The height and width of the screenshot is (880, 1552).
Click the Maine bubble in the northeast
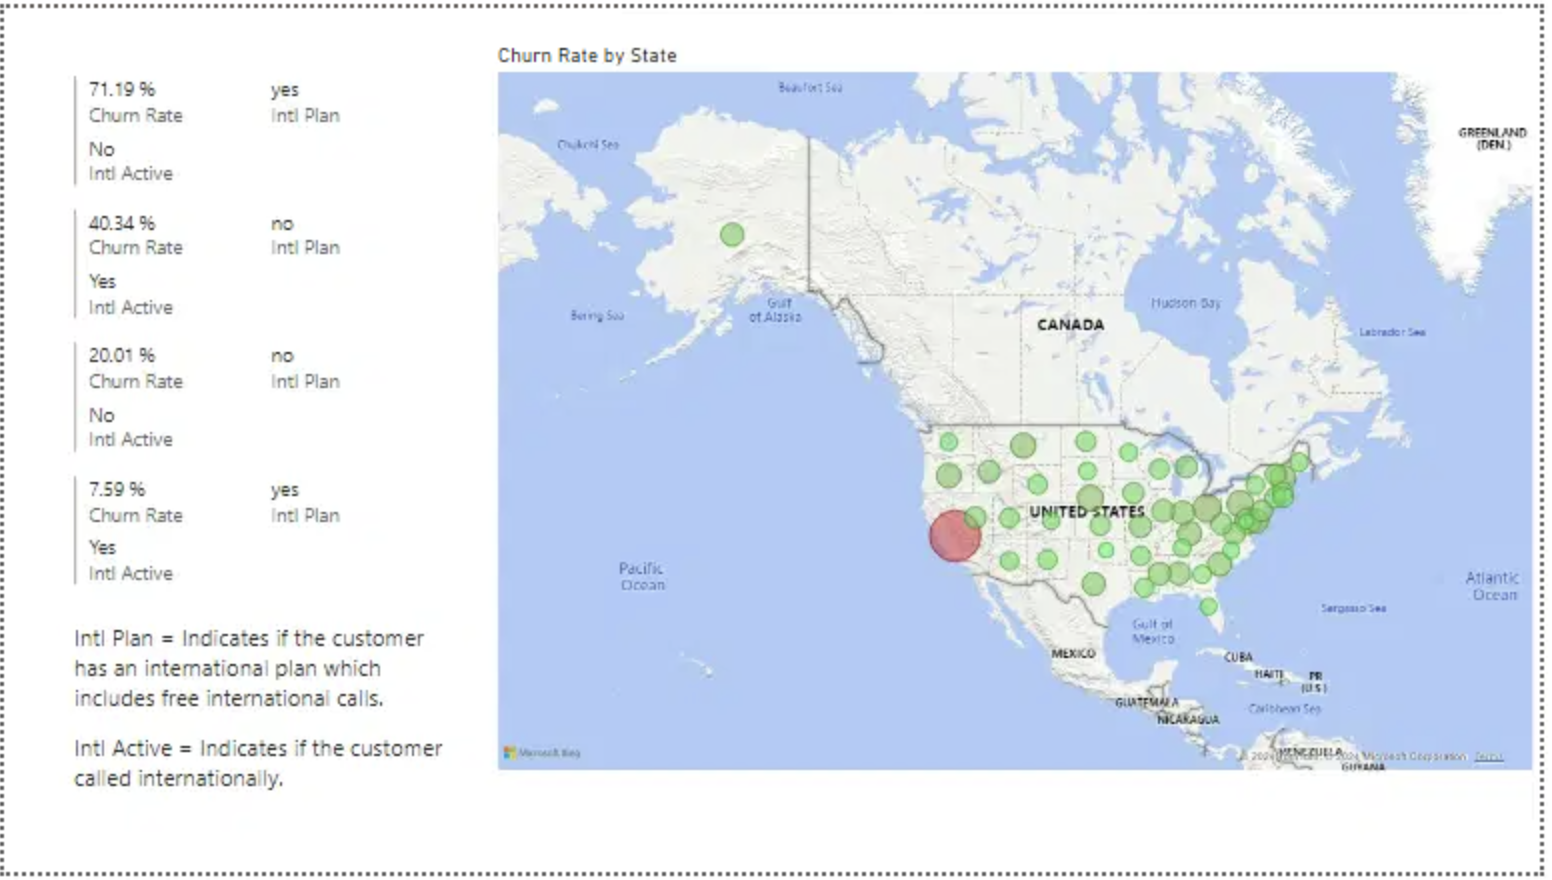1299,462
